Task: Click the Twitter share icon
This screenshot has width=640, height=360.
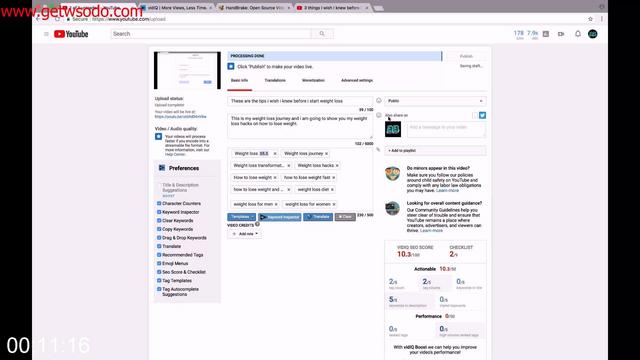Action: 482,116
